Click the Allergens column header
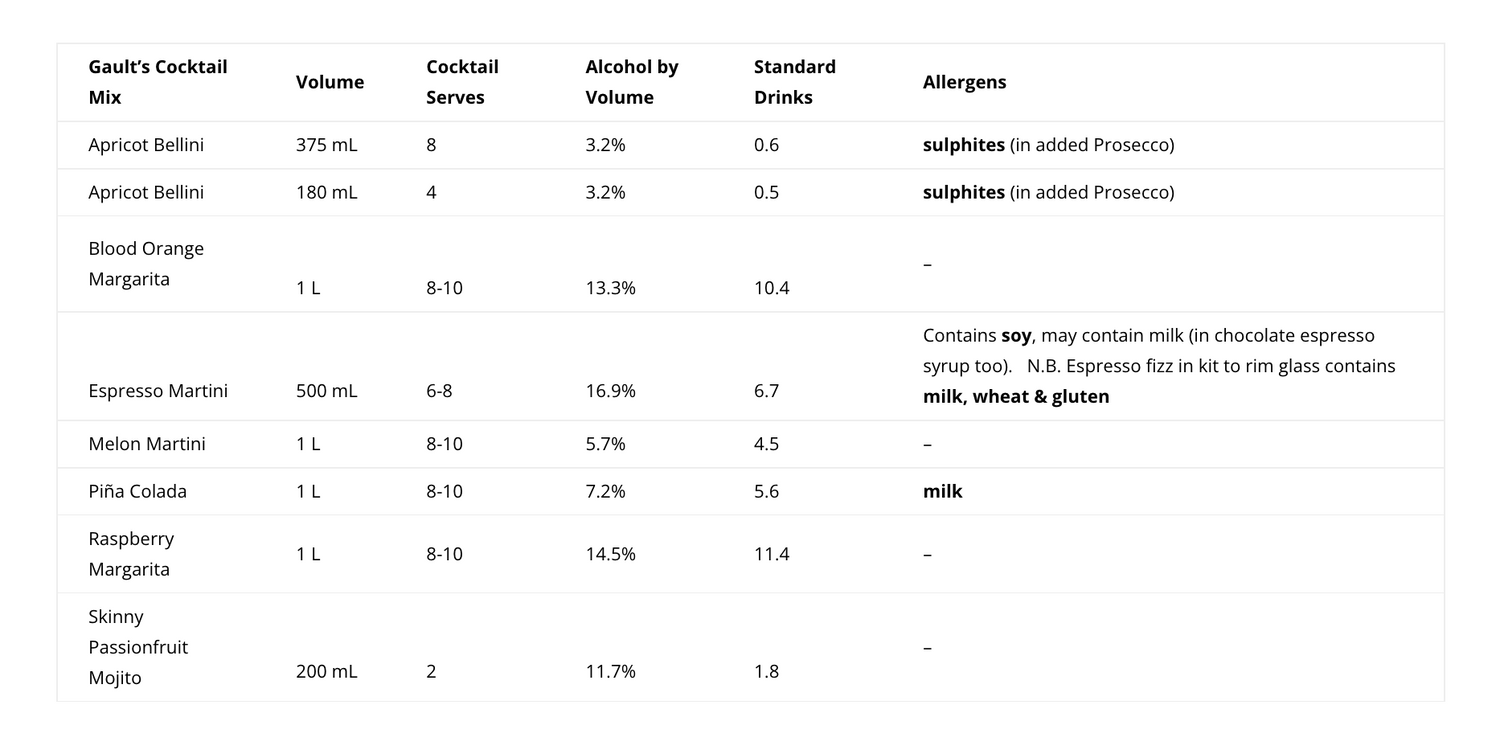The height and width of the screenshot is (746, 1500). point(964,82)
